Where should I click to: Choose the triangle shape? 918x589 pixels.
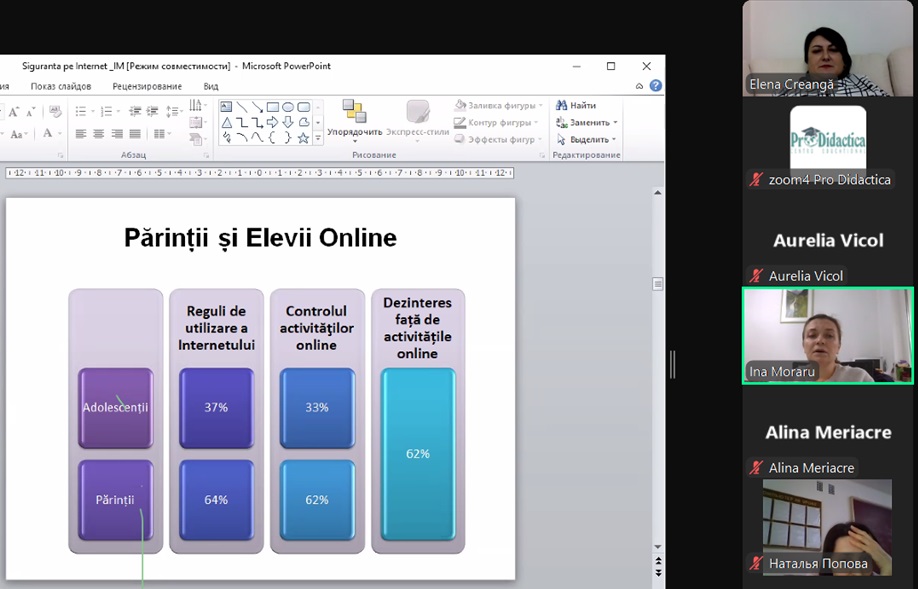click(227, 122)
